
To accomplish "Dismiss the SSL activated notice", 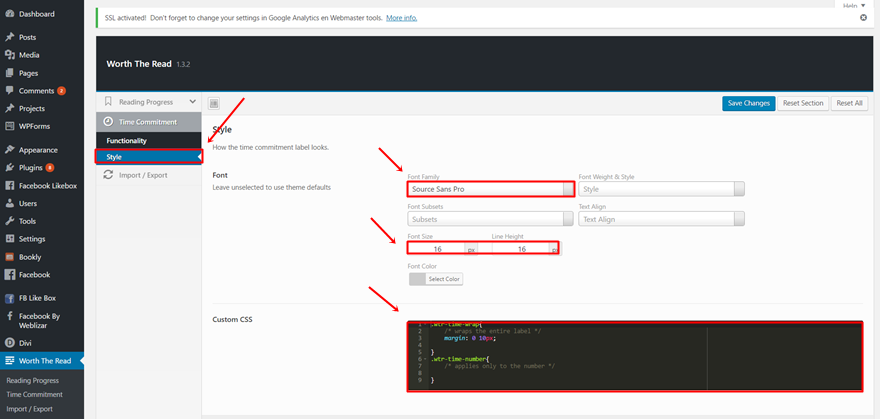I will [x=864, y=18].
